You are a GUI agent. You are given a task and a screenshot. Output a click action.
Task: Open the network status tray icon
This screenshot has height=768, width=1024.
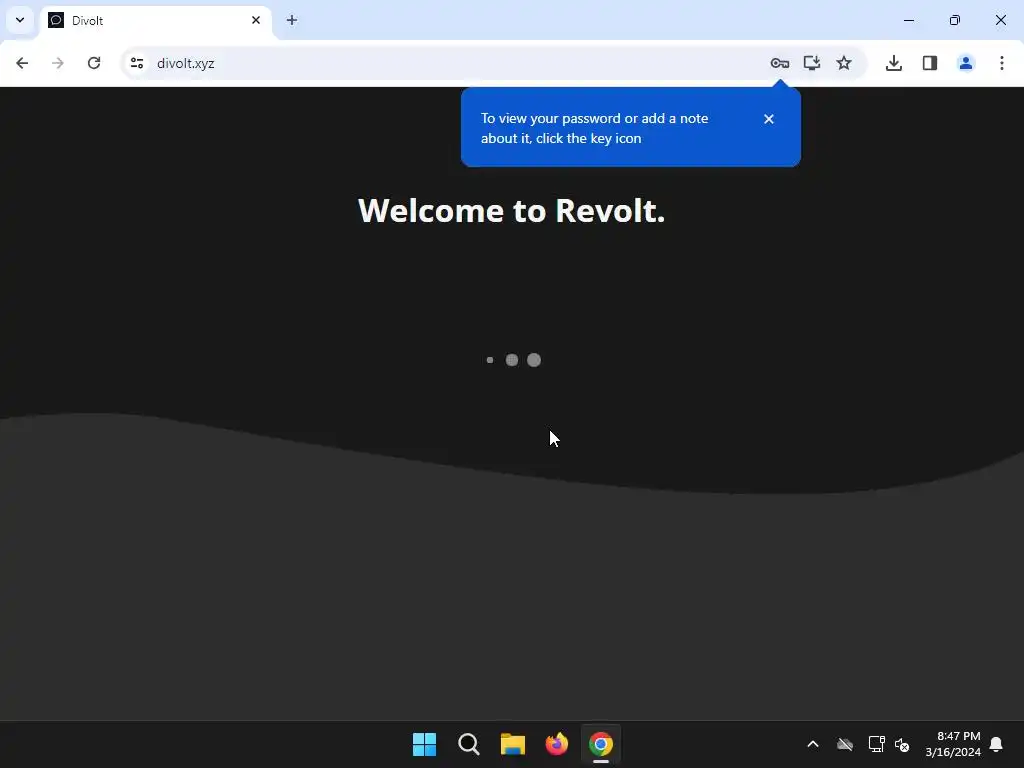tap(876, 744)
